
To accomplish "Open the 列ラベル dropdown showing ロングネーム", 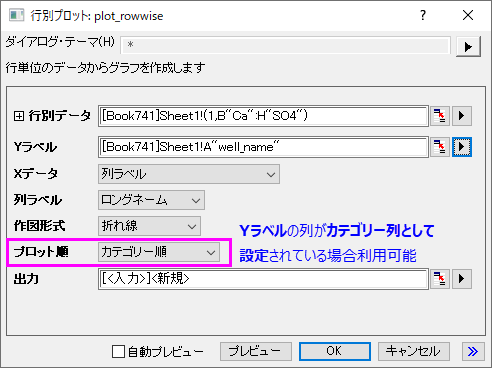I will [151, 200].
